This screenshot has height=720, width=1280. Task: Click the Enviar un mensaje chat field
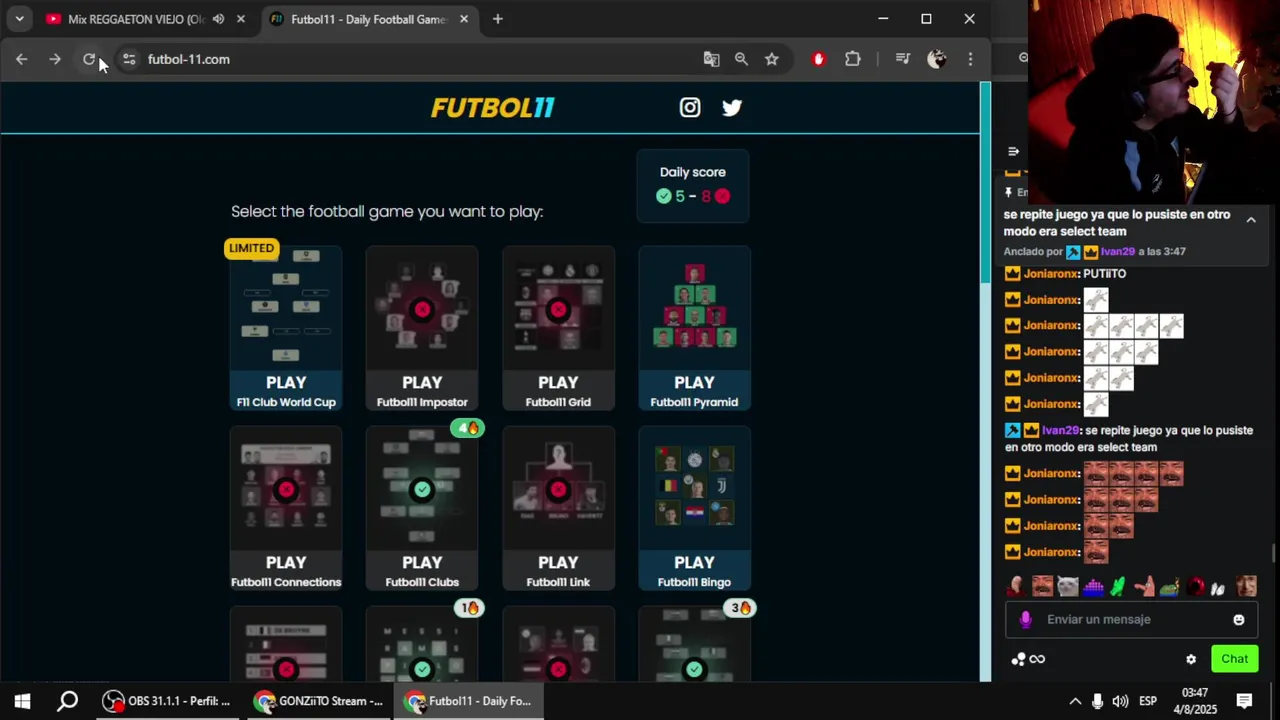pyautogui.click(x=1130, y=619)
